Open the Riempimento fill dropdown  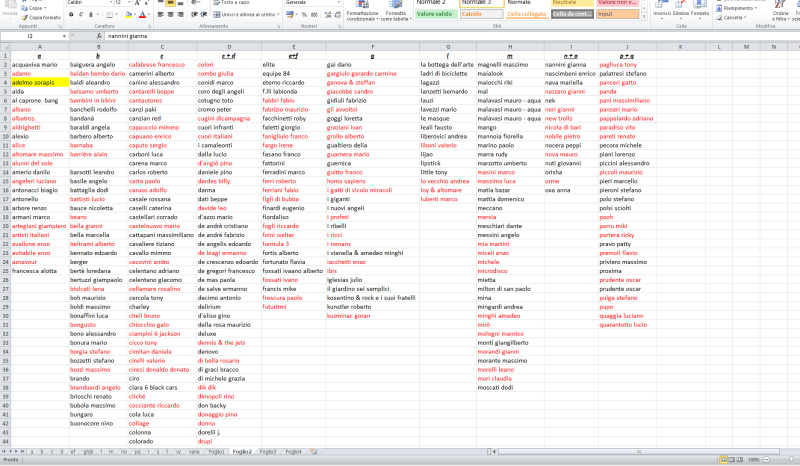tap(737, 9)
